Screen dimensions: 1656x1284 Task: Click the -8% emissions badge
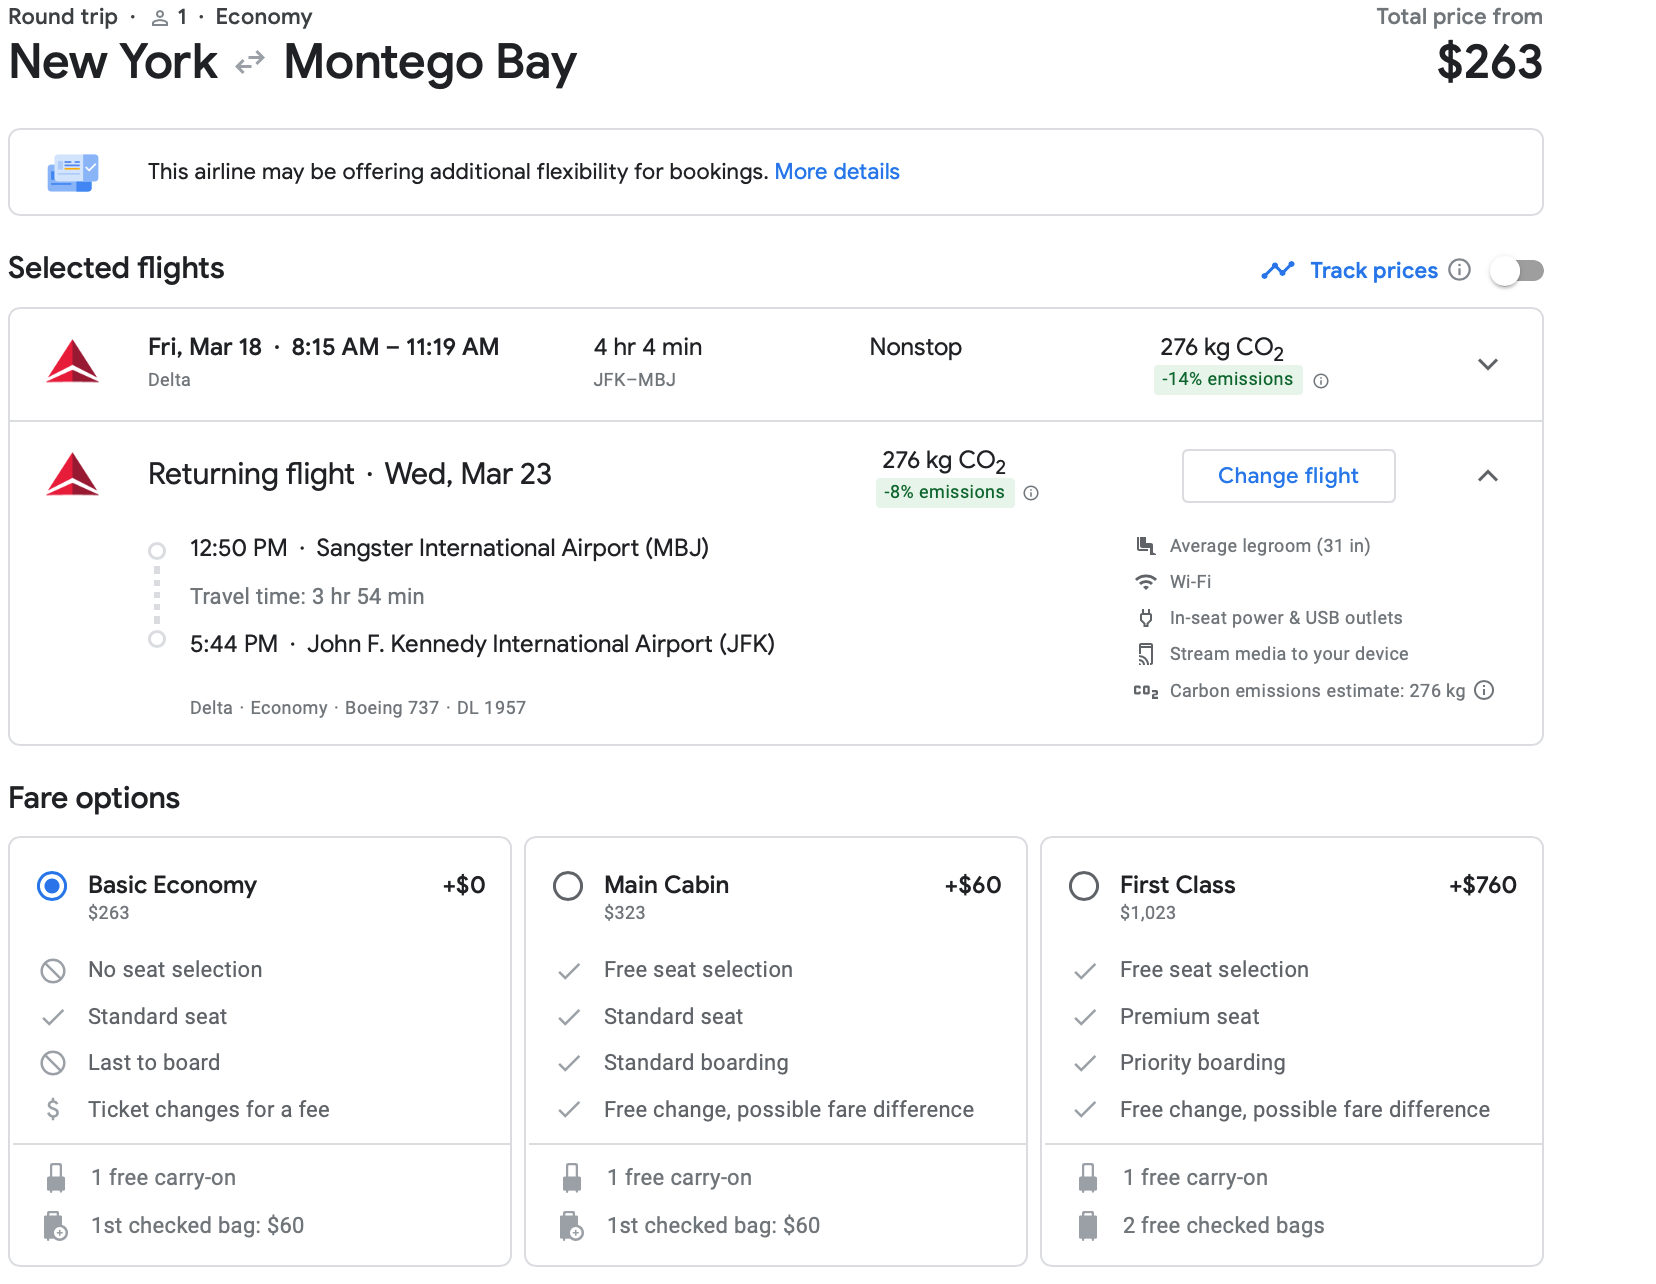(945, 493)
